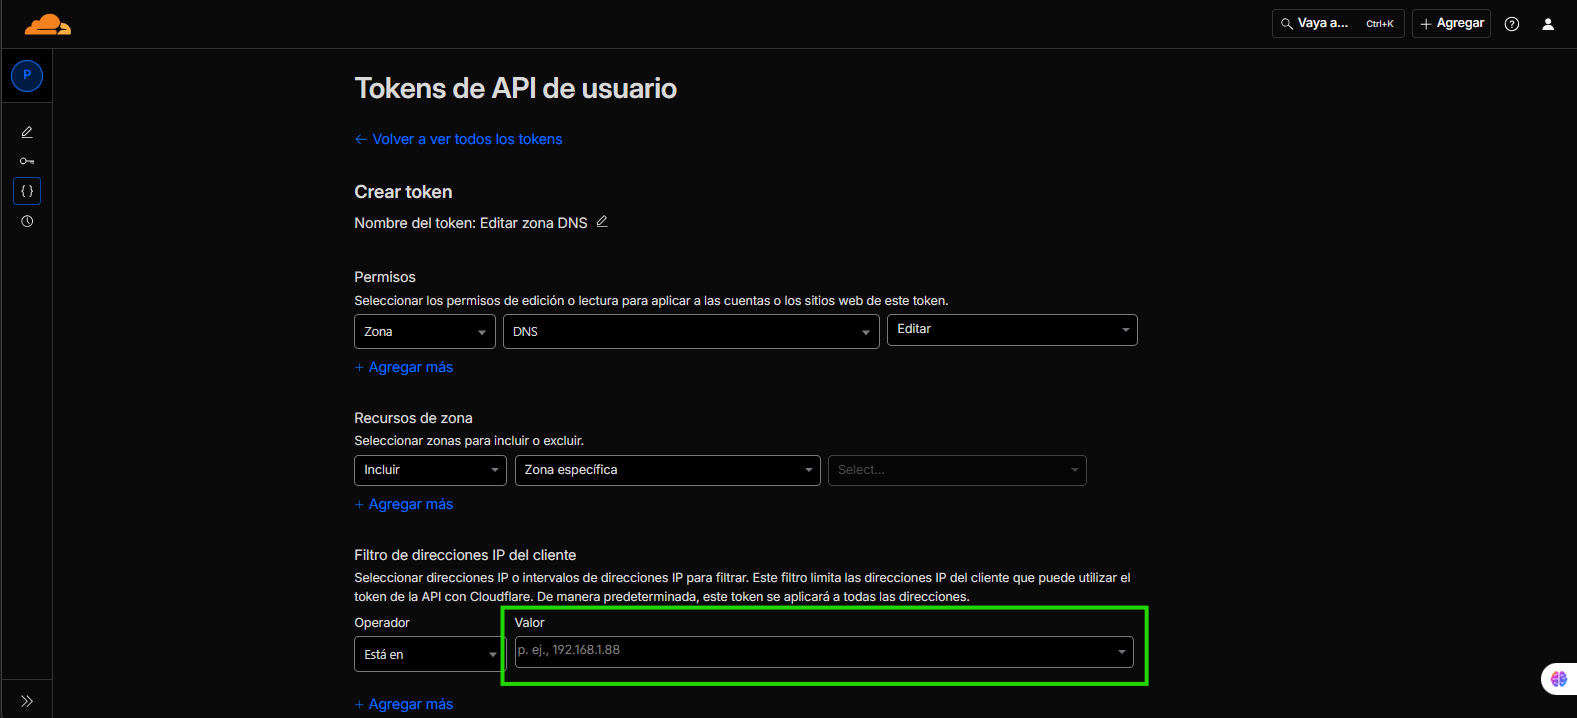Open the Incluir zone resources dropdown

tap(430, 470)
